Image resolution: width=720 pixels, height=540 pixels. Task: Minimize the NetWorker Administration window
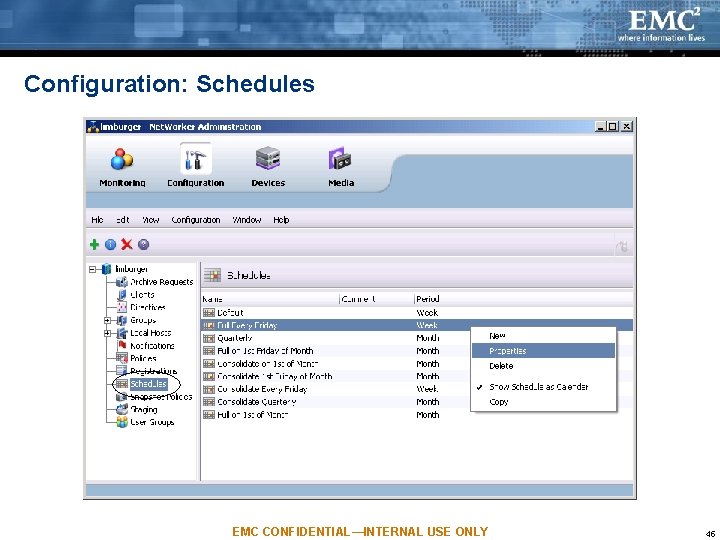click(600, 126)
